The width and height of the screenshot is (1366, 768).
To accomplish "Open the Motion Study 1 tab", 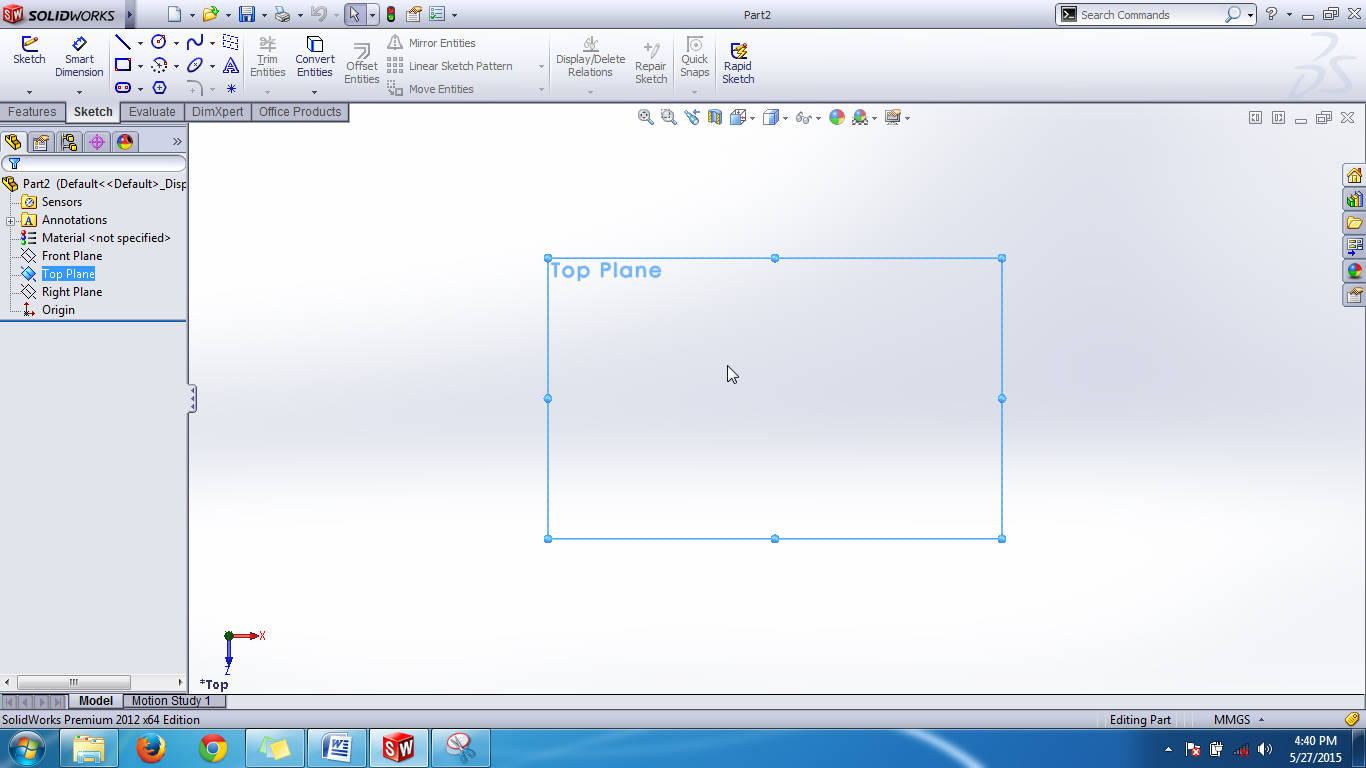I will pyautogui.click(x=173, y=700).
